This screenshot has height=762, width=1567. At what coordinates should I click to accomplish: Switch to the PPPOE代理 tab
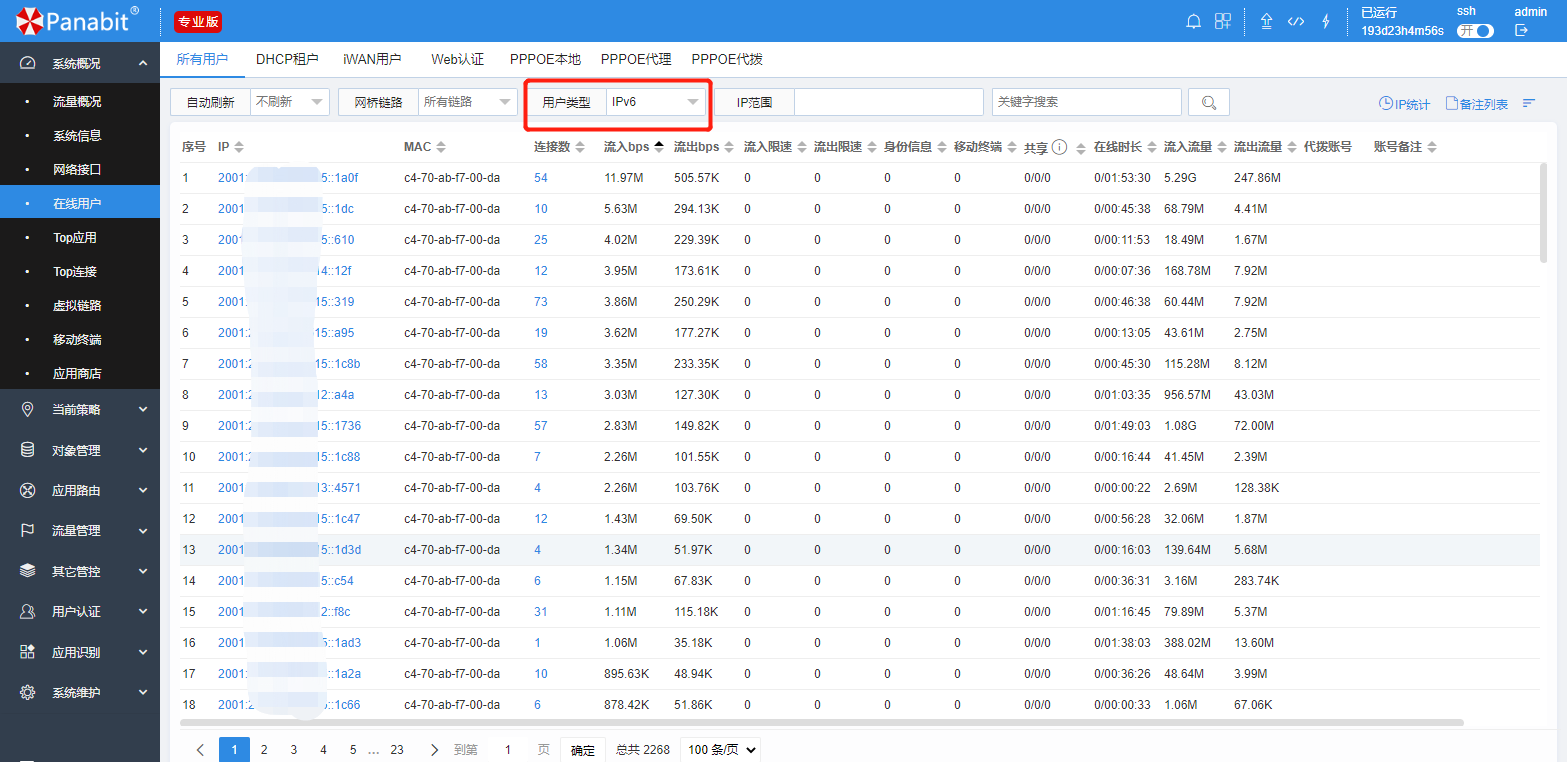point(636,59)
